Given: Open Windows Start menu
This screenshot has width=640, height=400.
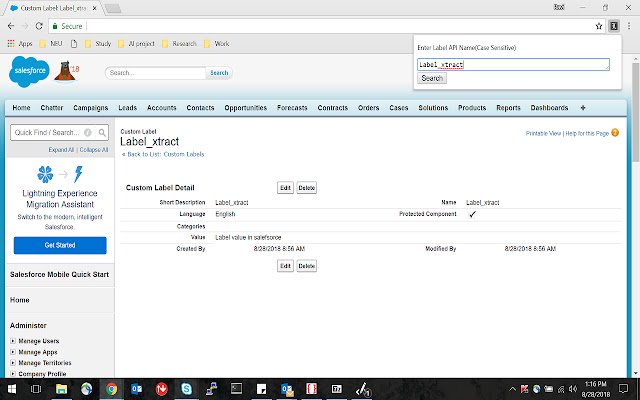Looking at the screenshot, I should pyautogui.click(x=11, y=389).
